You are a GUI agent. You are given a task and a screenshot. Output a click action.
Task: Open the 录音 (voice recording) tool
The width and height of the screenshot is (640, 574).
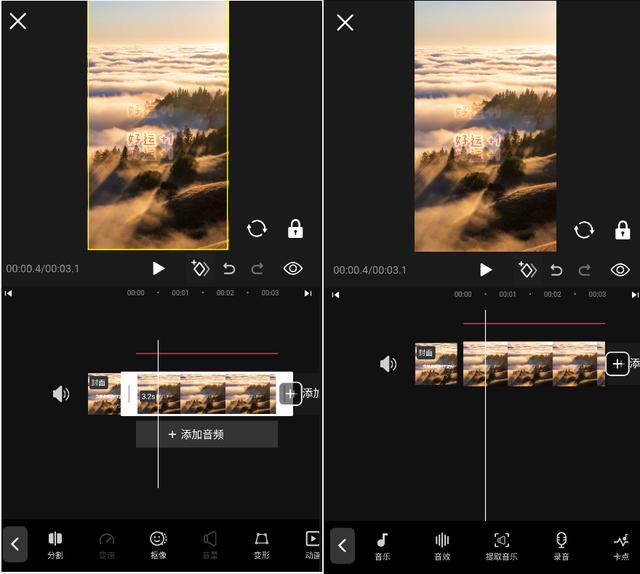[x=562, y=545]
